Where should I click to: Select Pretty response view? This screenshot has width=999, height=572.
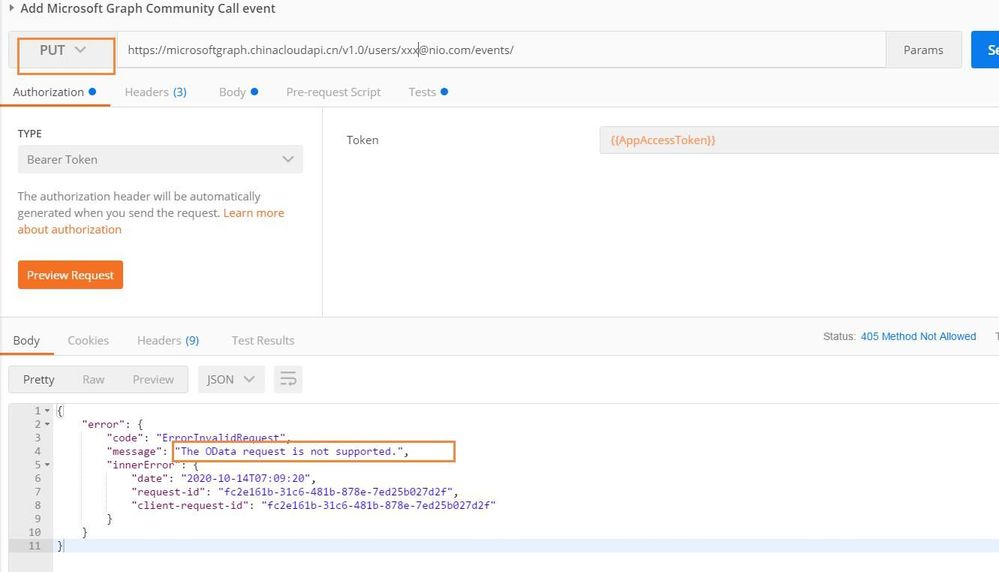39,380
